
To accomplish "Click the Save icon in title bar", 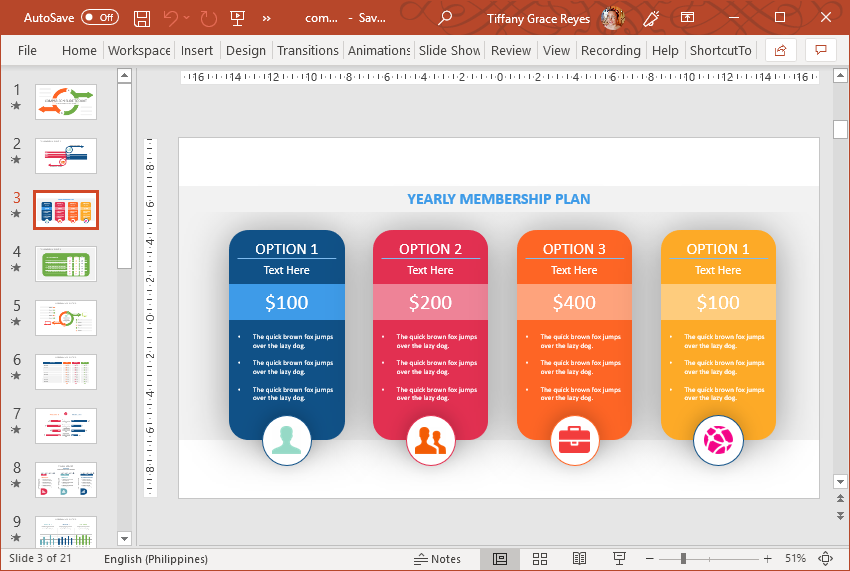I will (142, 18).
